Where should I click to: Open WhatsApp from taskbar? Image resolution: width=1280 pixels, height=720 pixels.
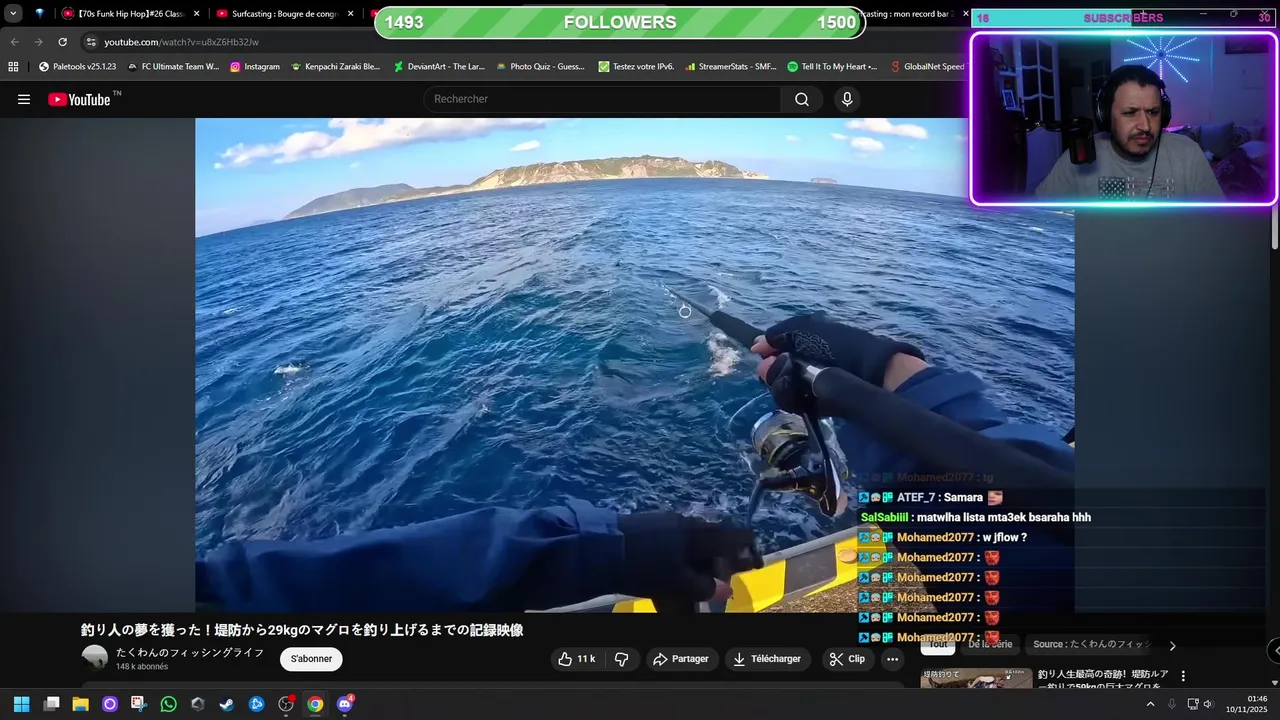coord(168,704)
